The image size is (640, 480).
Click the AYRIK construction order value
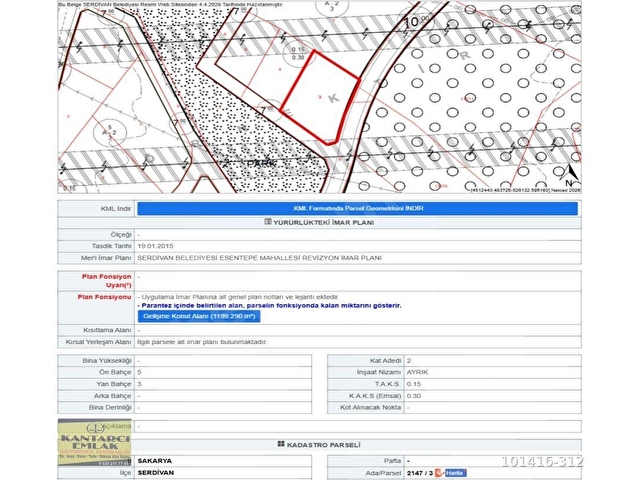(417, 372)
